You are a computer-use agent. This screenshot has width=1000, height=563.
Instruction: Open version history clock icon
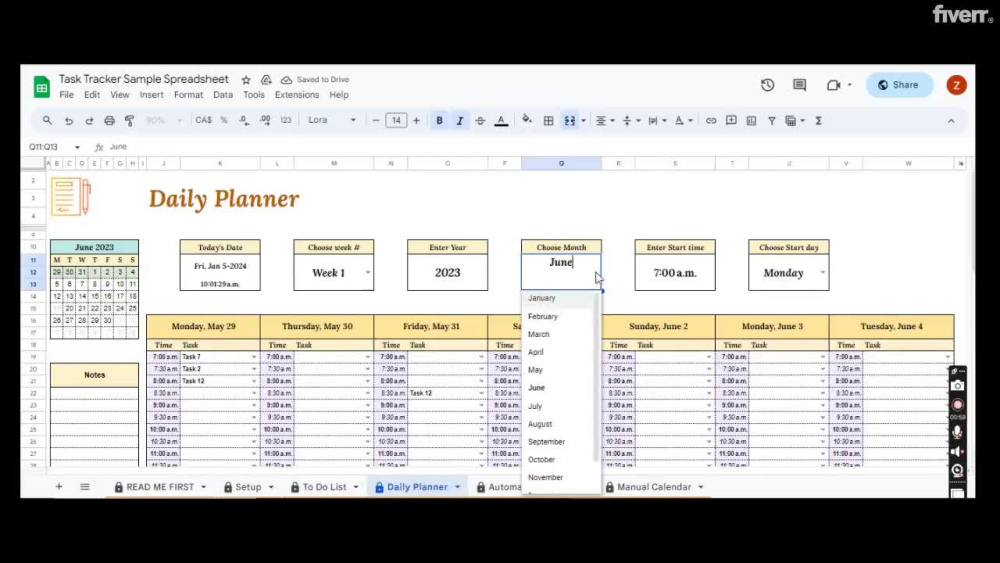[767, 85]
